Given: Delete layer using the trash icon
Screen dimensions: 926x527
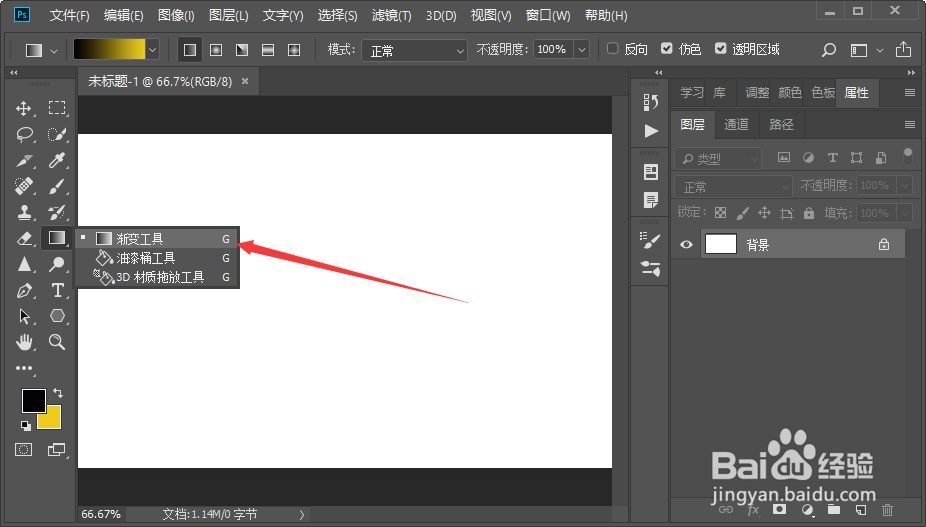Looking at the screenshot, I should click(887, 509).
